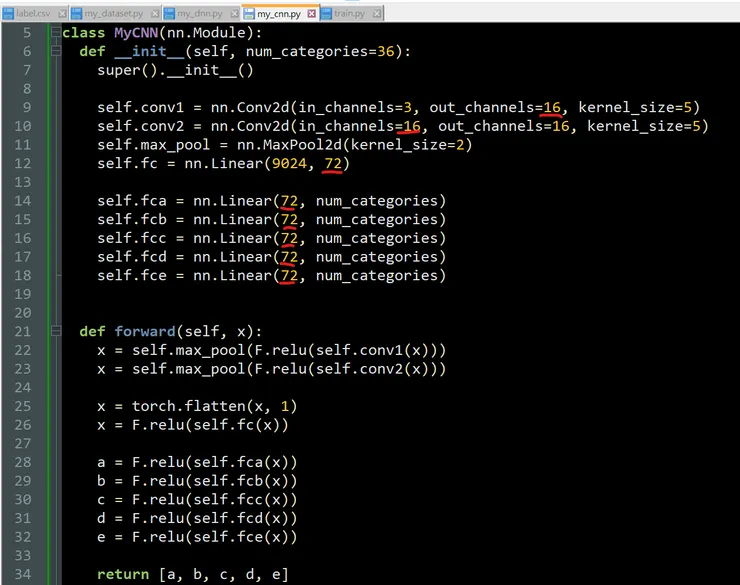
Task: Close the active my_cnn.py tab
Action: pos(311,14)
